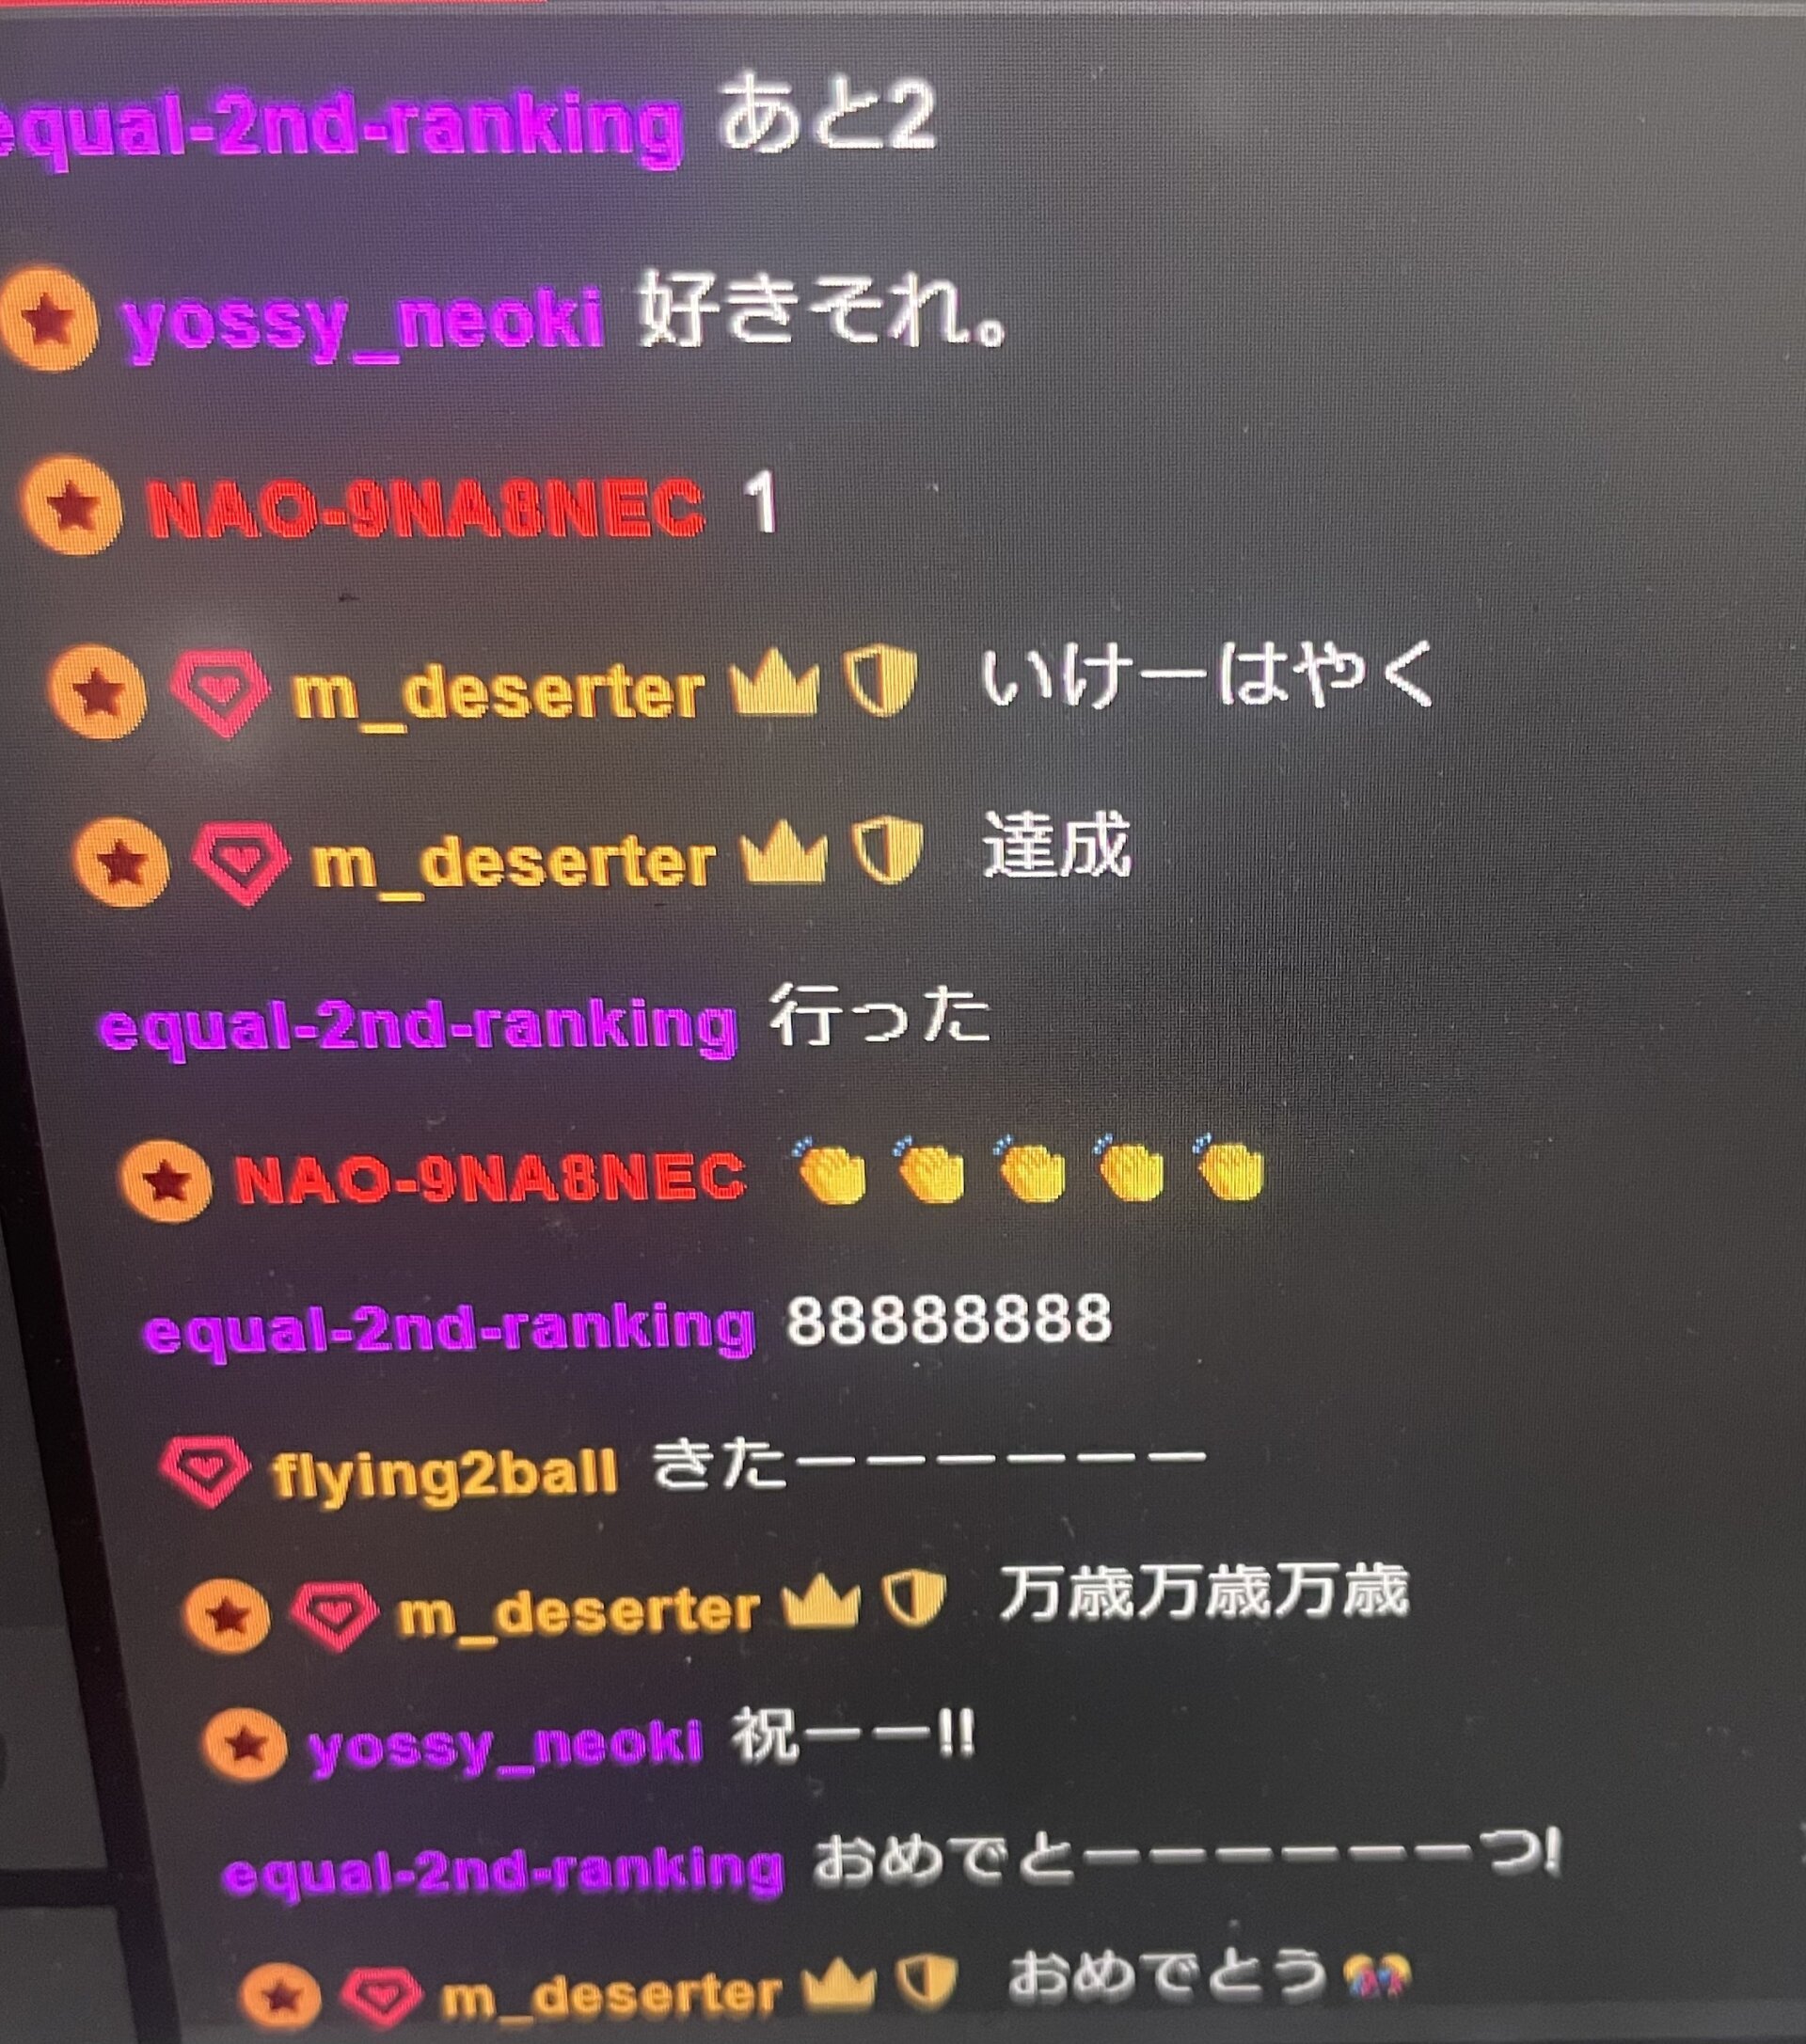Viewport: 1806px width, 2044px height.
Task: Open equal-2nd-ranking username on 88888888 message
Action: coord(450,1329)
